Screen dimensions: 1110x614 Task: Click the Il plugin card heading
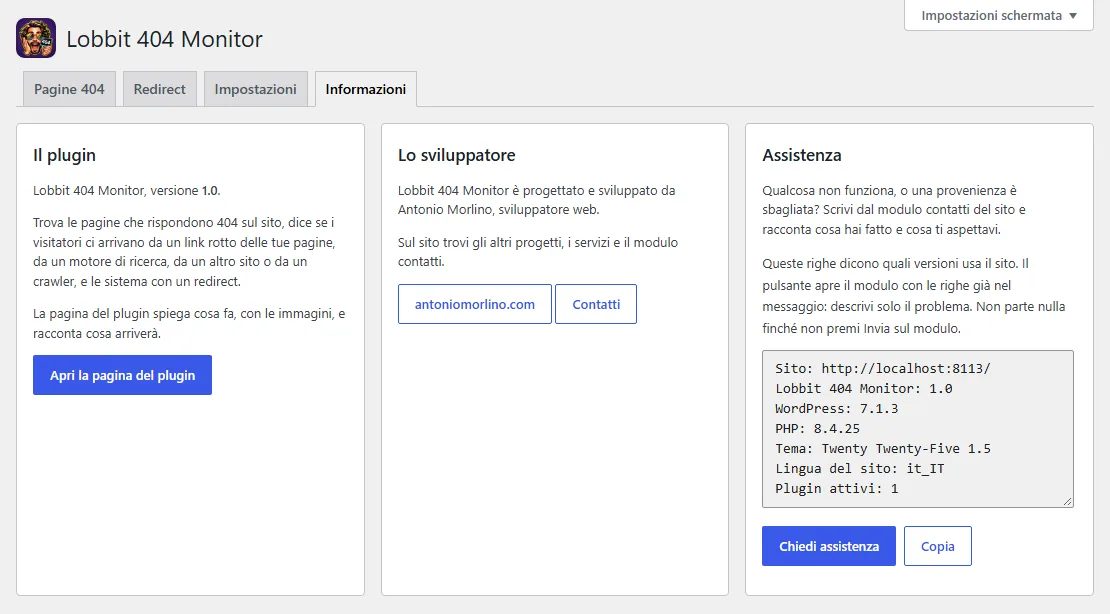pyautogui.click(x=64, y=155)
